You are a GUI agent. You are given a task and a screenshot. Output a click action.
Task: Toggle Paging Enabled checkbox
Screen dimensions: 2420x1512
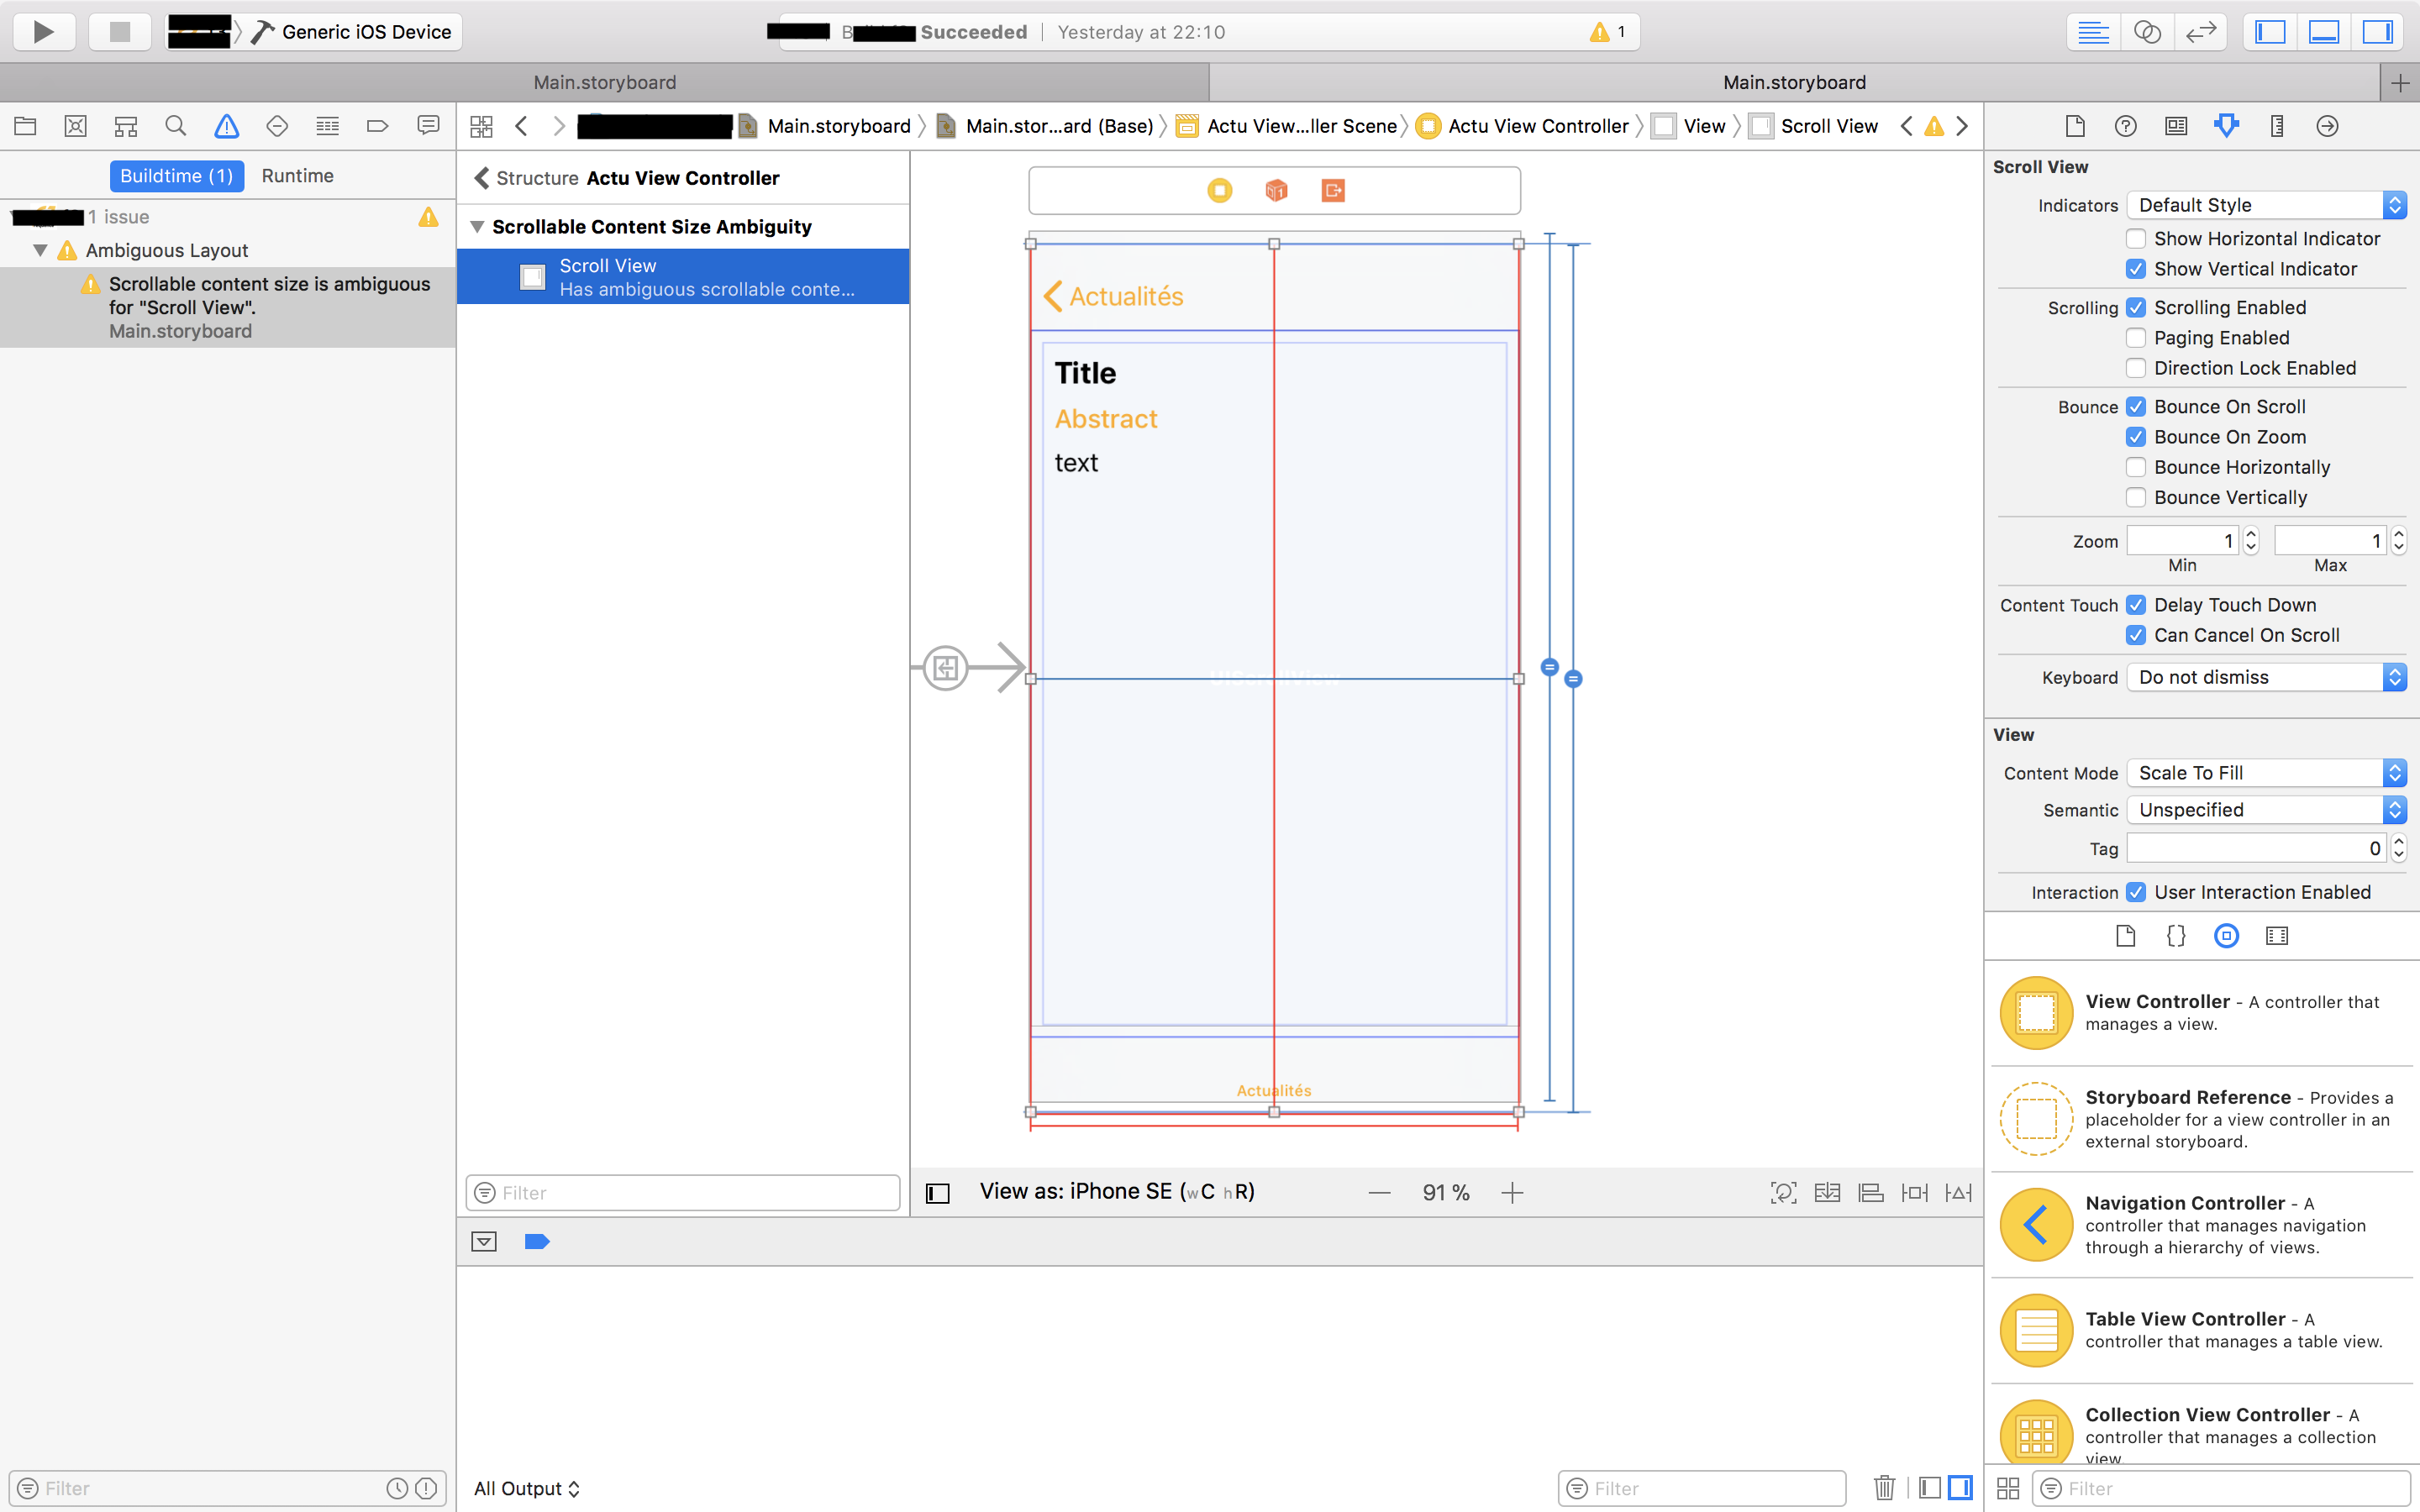coord(2136,338)
